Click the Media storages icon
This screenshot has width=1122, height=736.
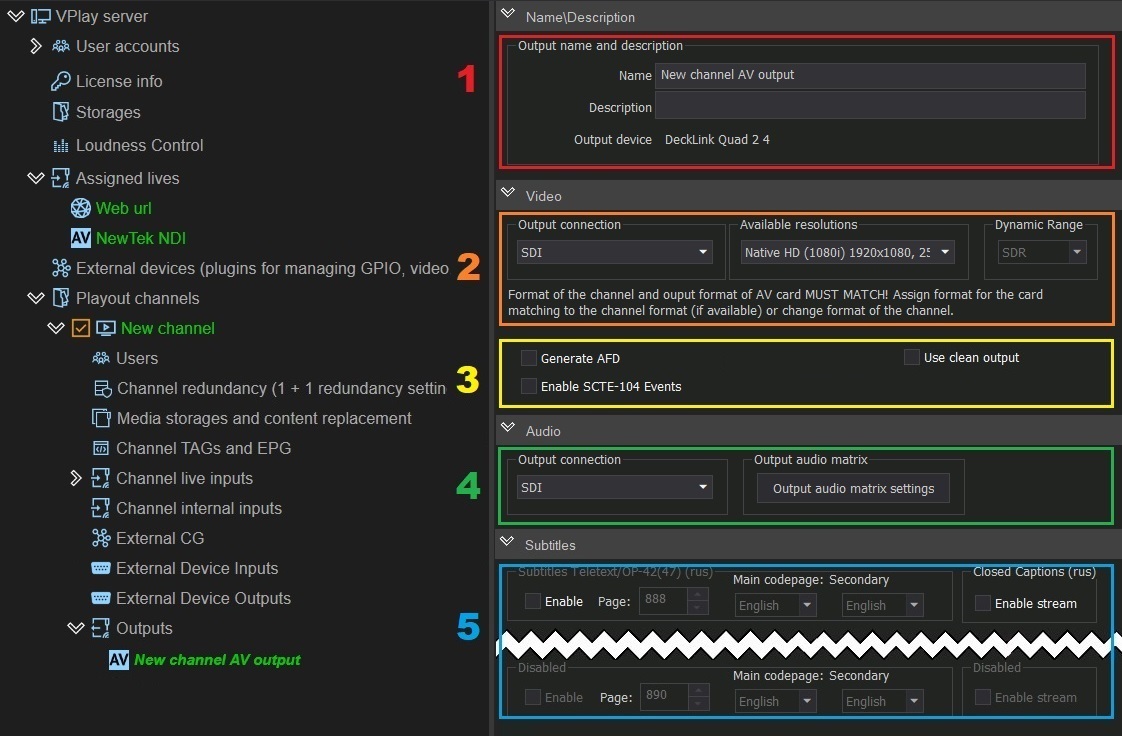click(x=101, y=418)
